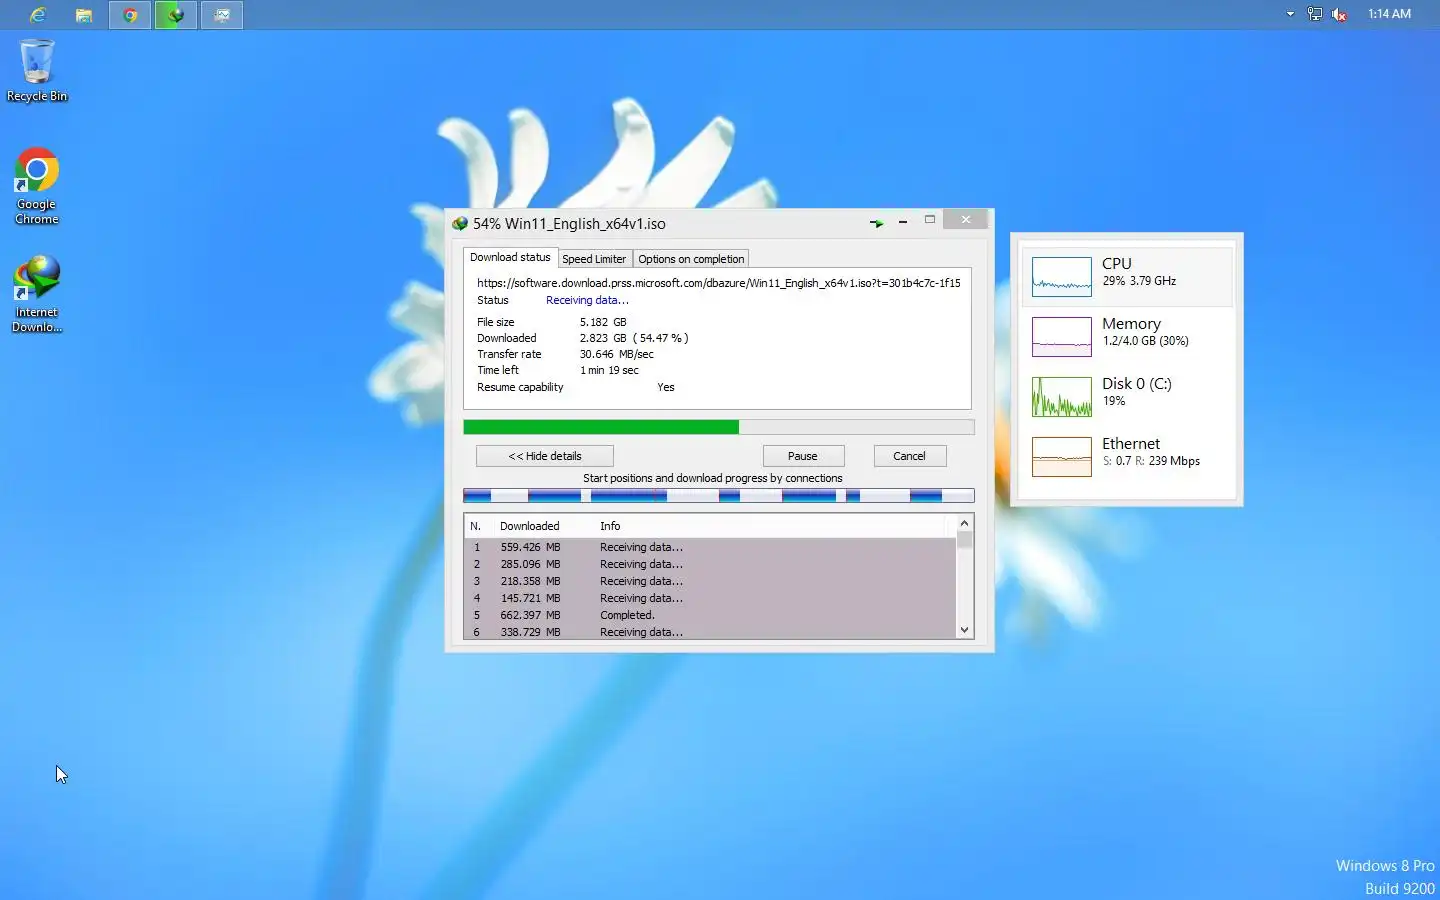Click the connections progress segment bar

point(718,495)
